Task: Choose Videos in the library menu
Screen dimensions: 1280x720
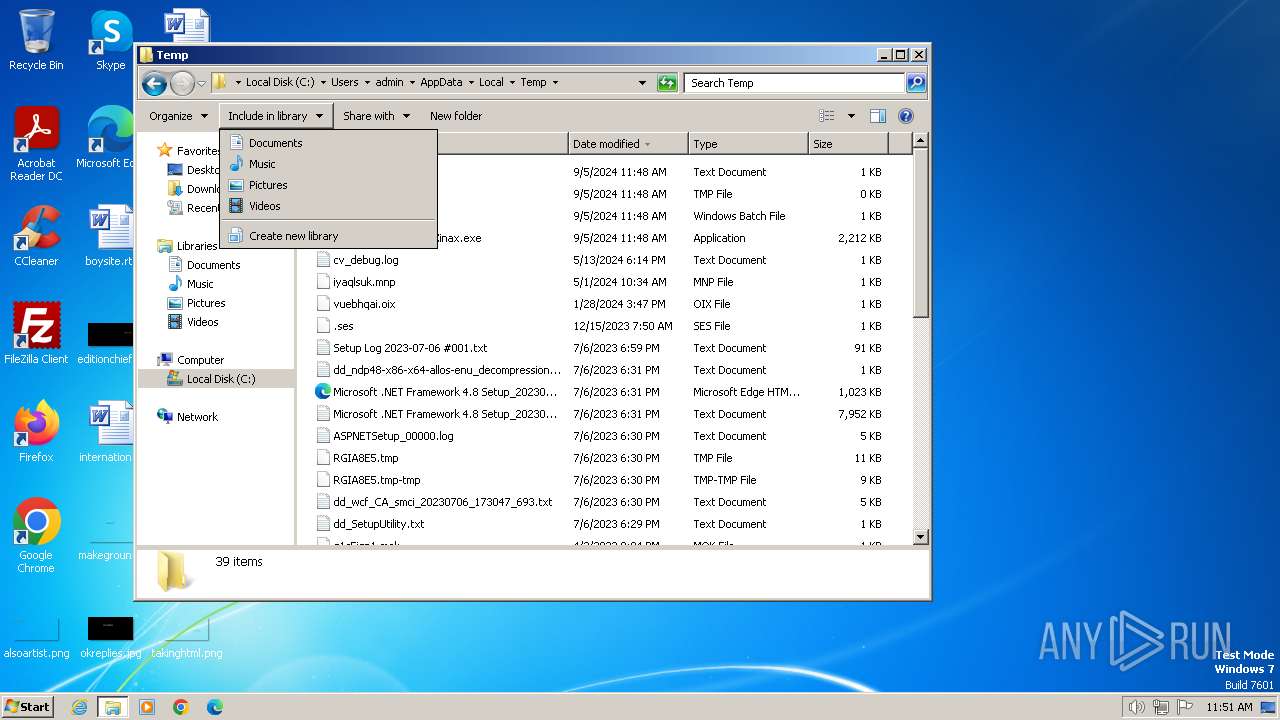Action: coord(328,206)
